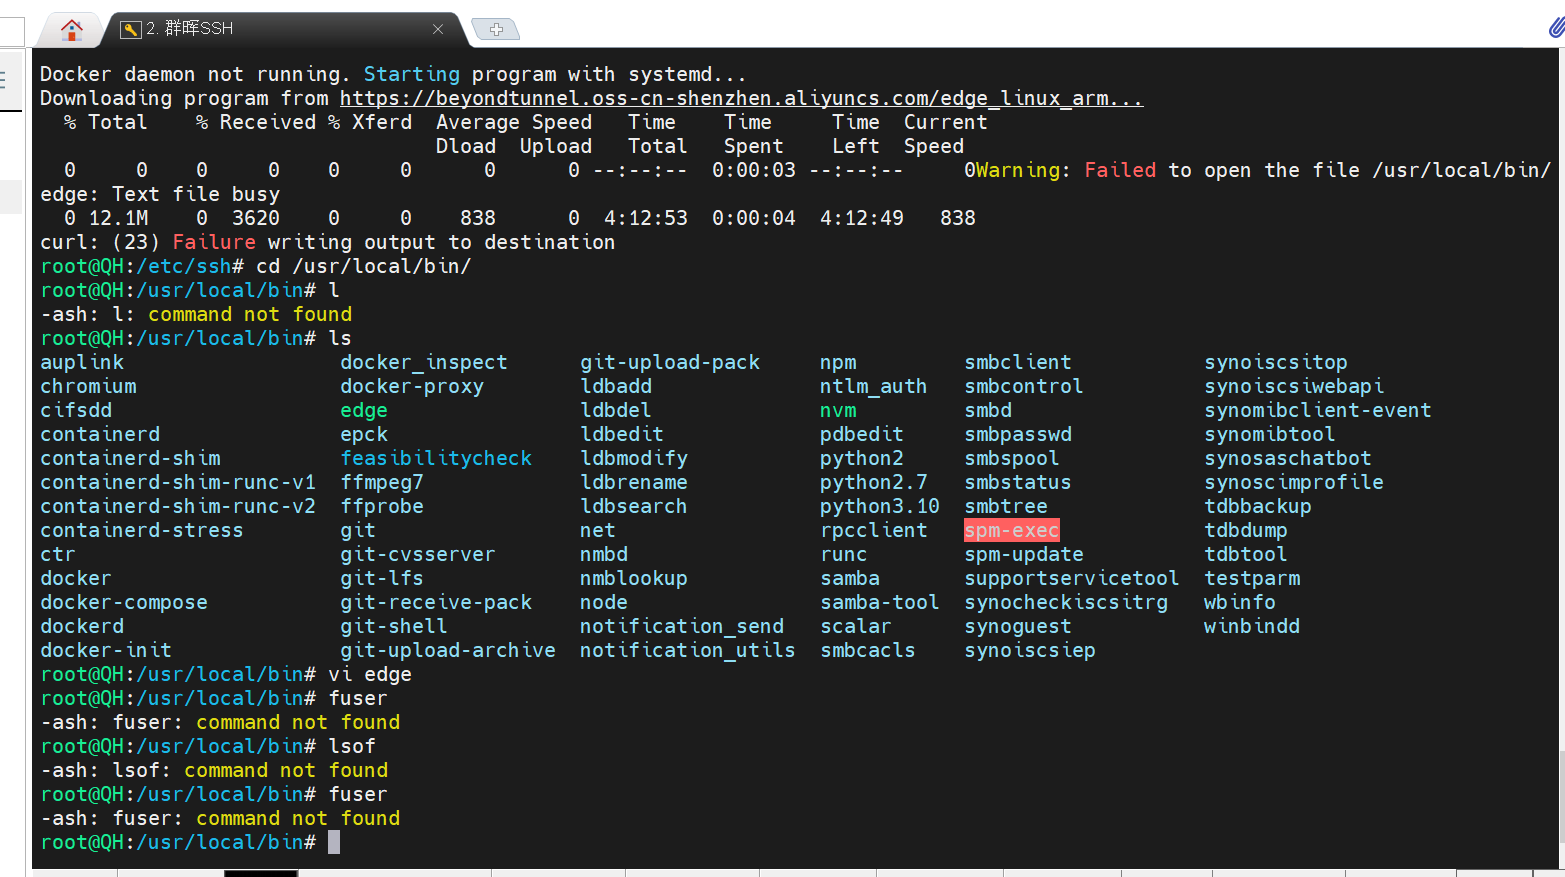Click the 'Text file busy' message
The height and width of the screenshot is (877, 1565).
196,194
